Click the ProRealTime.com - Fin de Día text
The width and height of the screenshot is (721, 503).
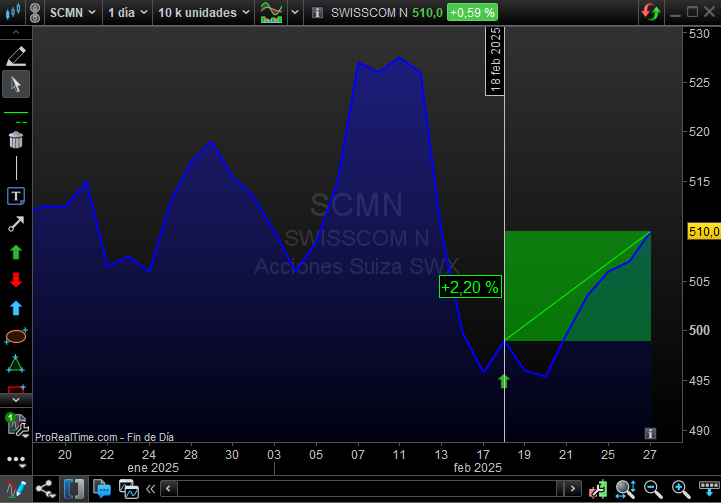coord(104,437)
